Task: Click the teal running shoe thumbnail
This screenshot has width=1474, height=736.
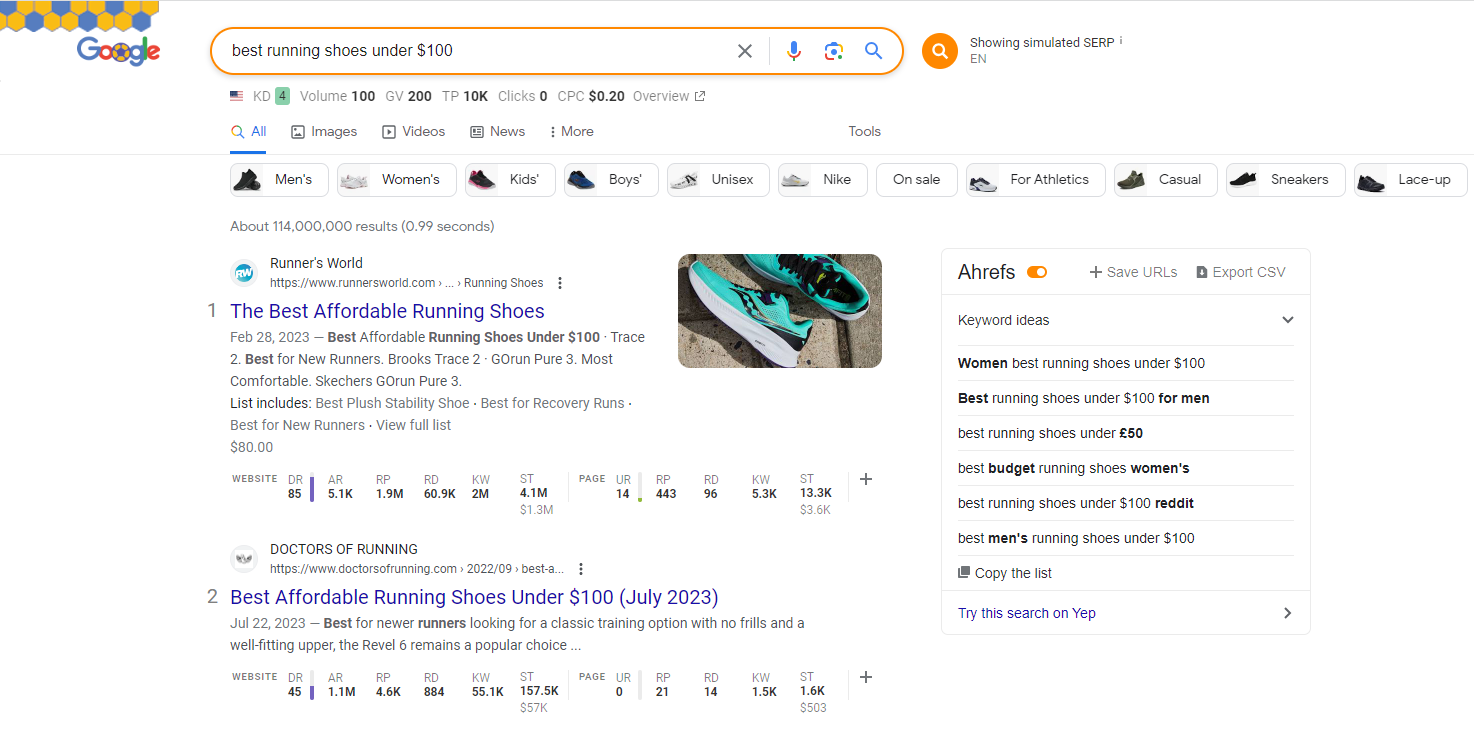Action: 780,310
